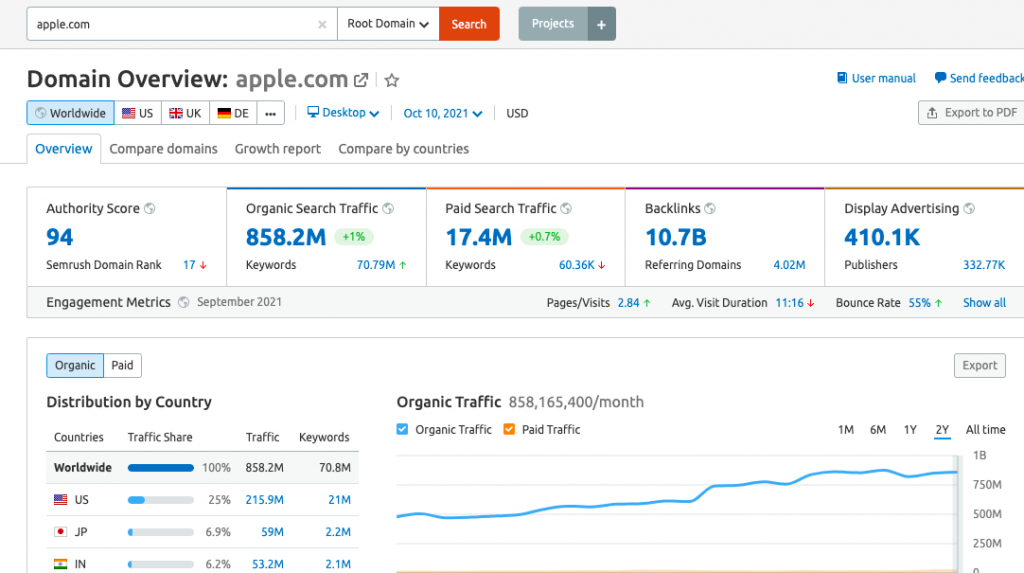Expand more country databases ellipsis

(270, 113)
